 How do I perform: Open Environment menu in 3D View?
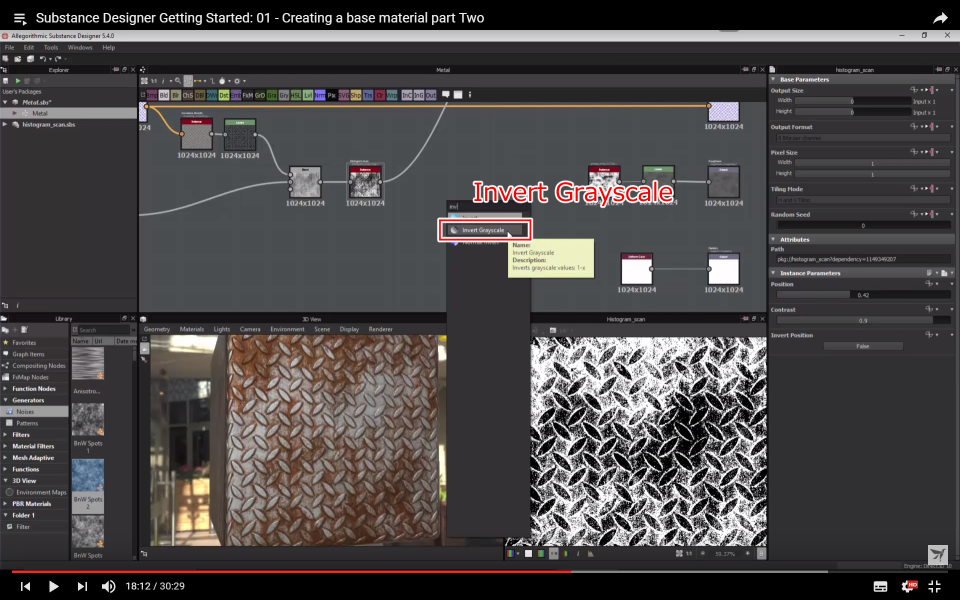click(287, 329)
